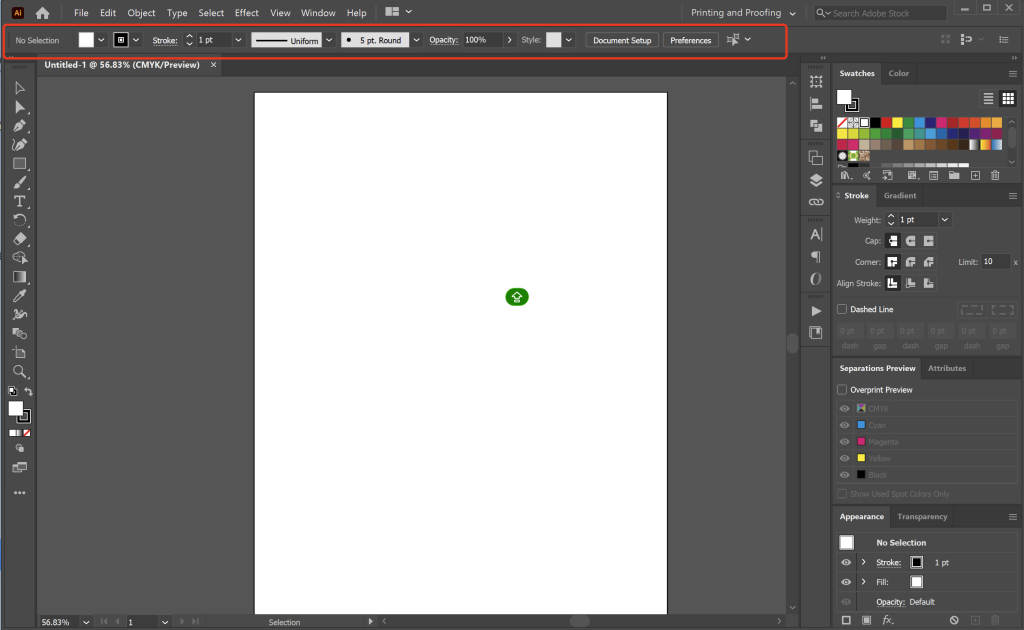
Task: Activate the Direct Selection tool
Action: click(x=19, y=107)
